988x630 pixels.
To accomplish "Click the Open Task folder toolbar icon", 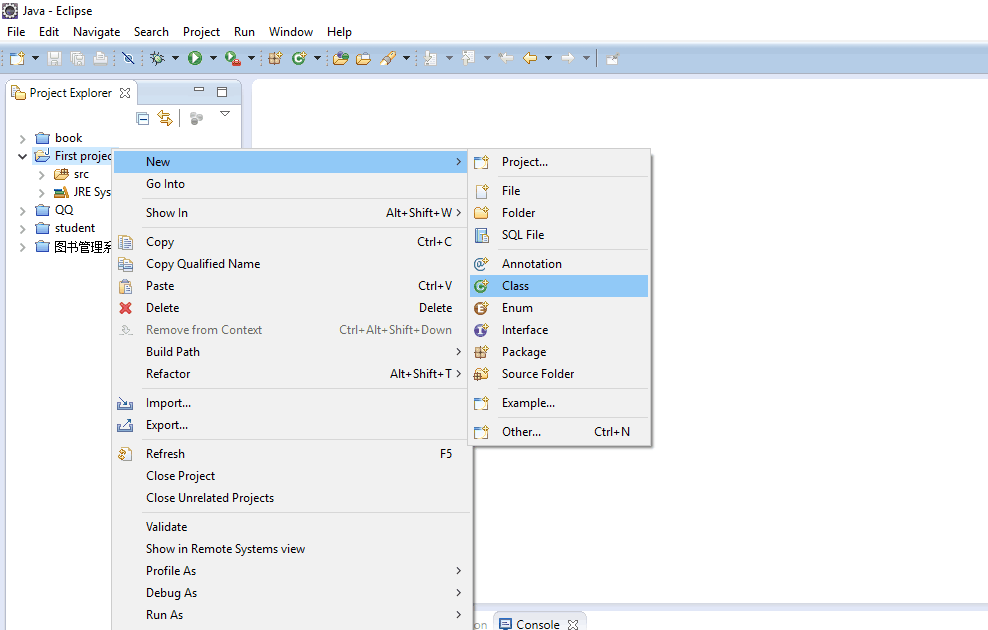I will click(364, 59).
